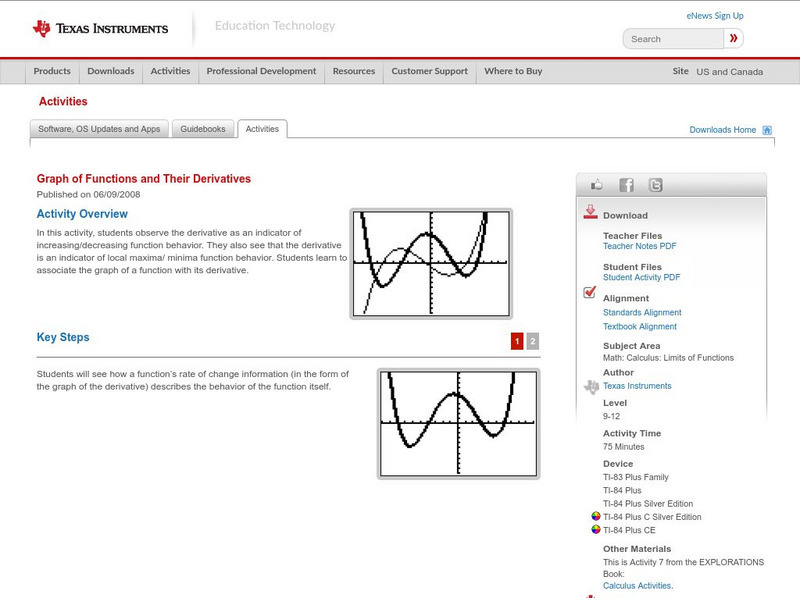Click the home icon beside Downloads Home
The image size is (800, 598).
click(767, 130)
